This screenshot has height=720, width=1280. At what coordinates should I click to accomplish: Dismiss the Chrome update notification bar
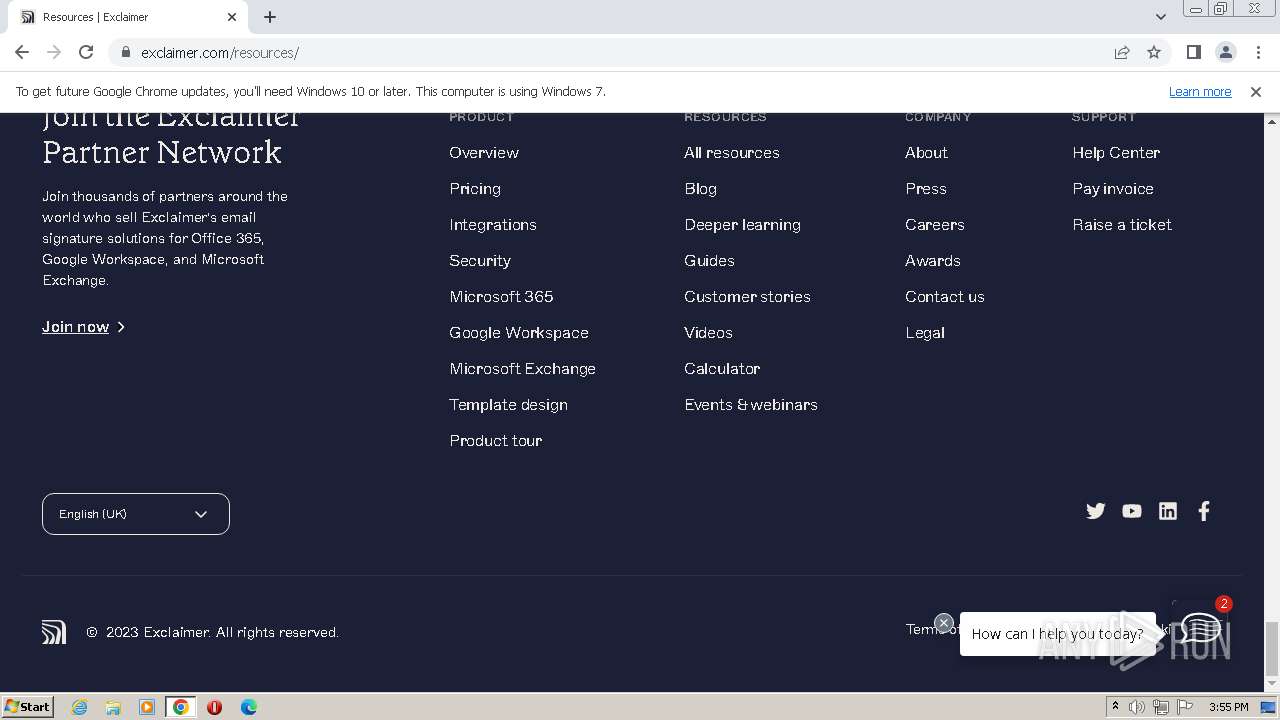point(1256,91)
